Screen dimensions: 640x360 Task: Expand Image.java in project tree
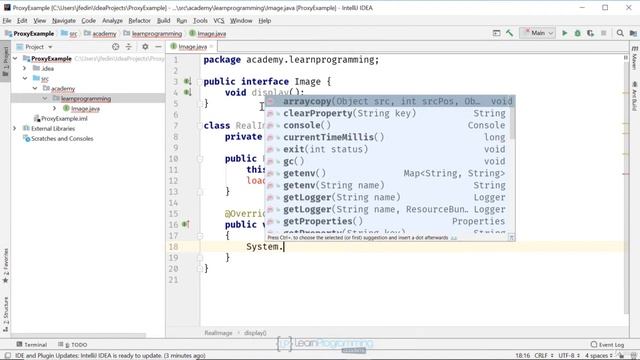55,109
